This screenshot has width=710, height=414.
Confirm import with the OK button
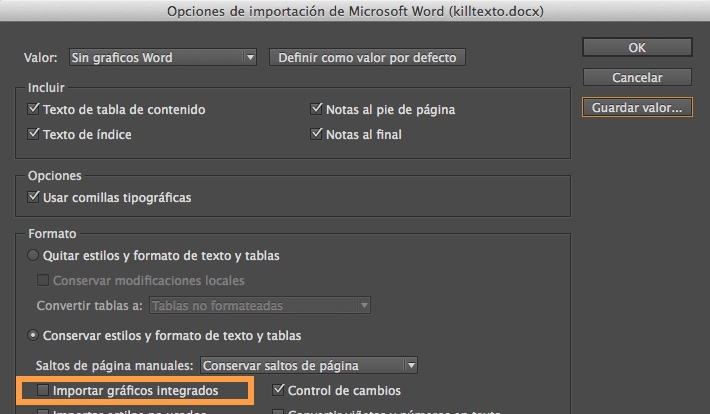(x=637, y=48)
